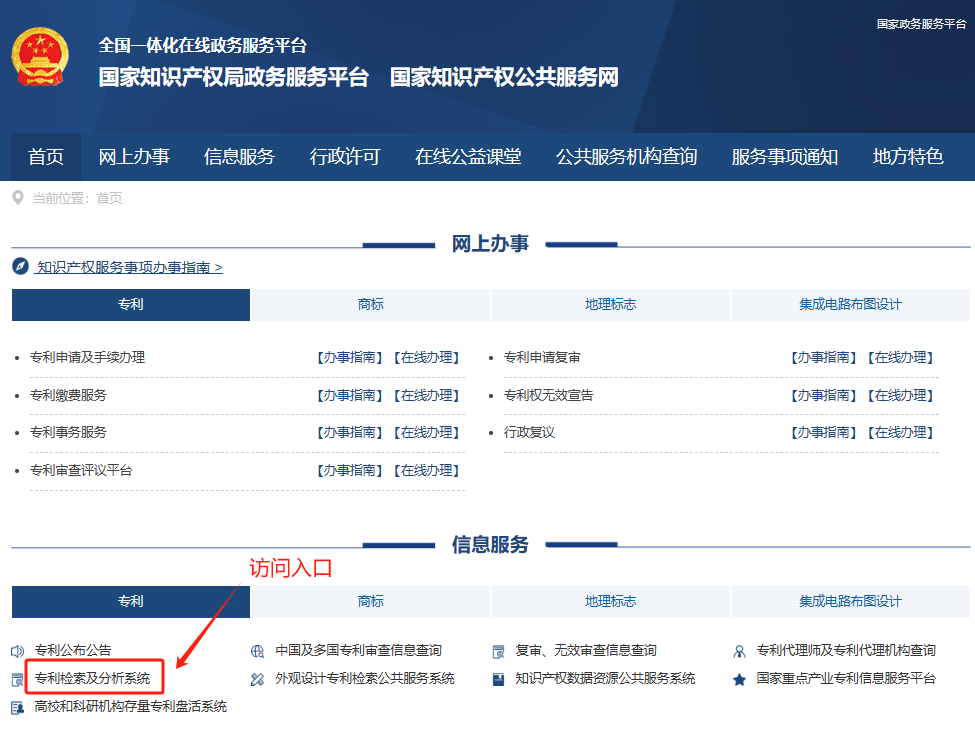Click the search icon beside 专利检索及分析系统

(x=17, y=680)
